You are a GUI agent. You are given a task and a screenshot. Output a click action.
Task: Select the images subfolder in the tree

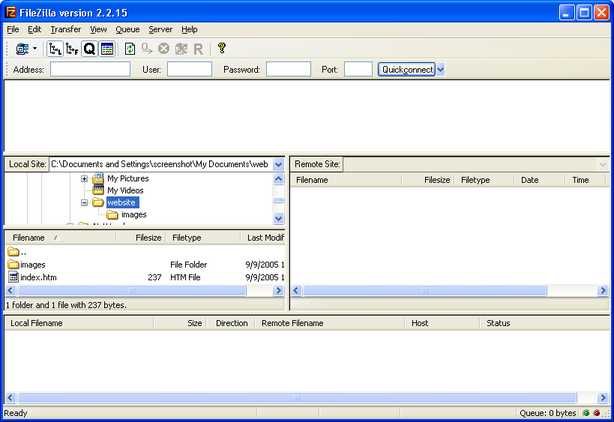134,215
